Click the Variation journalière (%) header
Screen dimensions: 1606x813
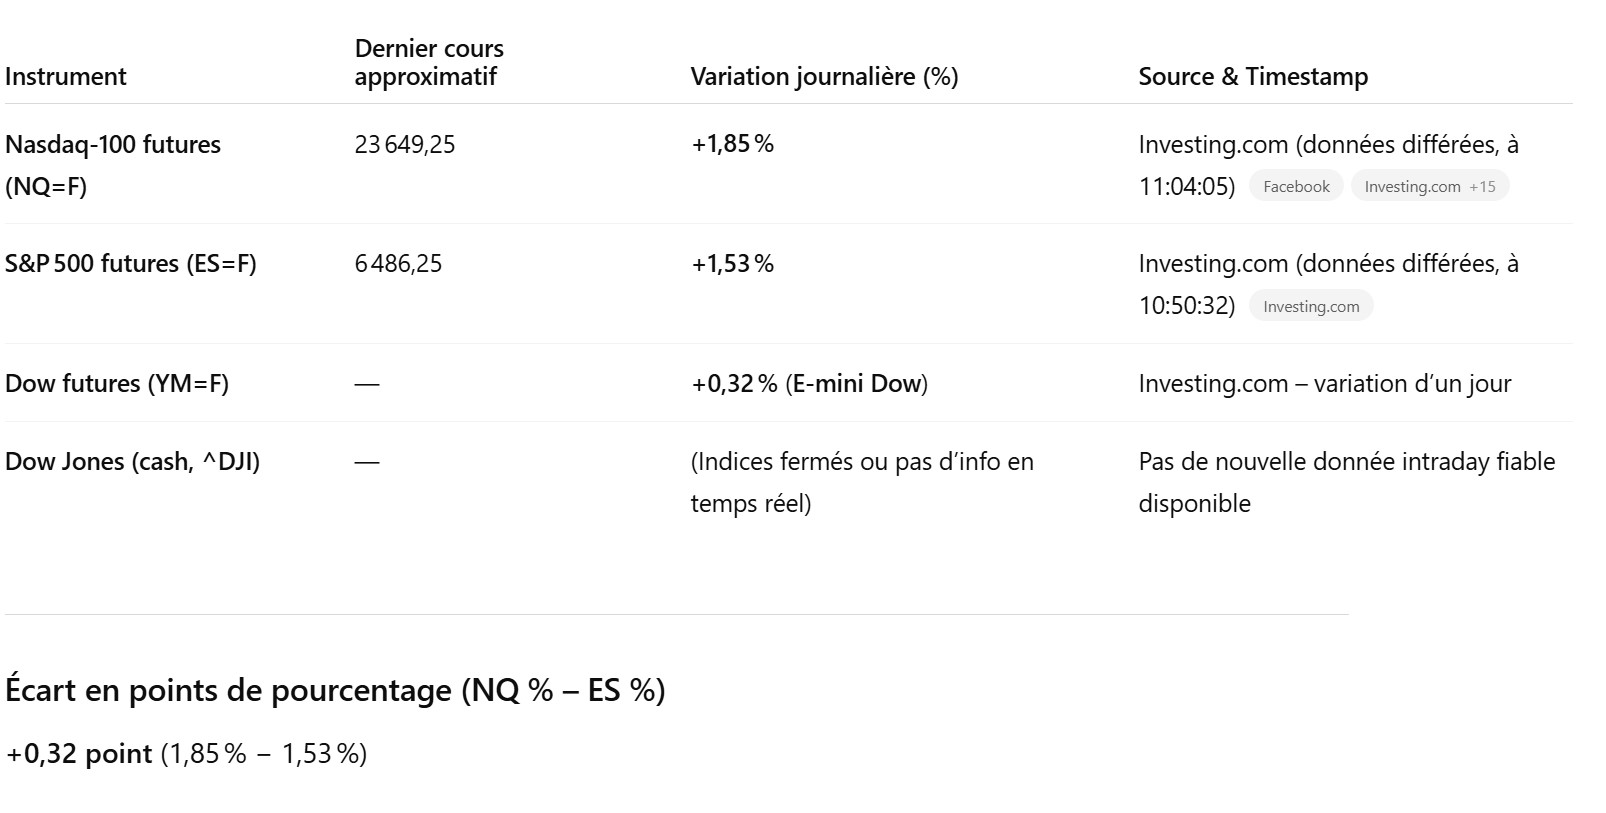(824, 77)
